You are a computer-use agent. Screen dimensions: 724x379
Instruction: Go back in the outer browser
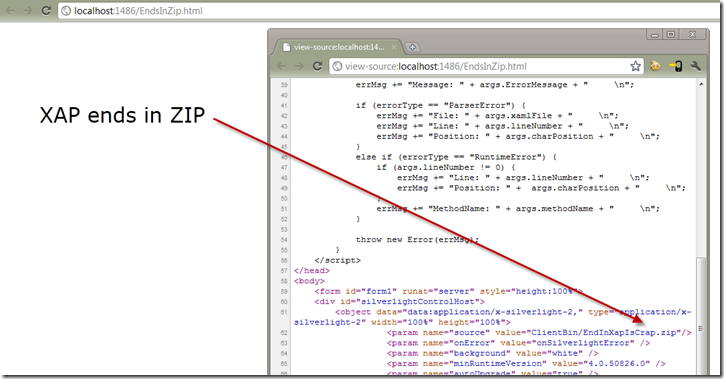[10, 10]
